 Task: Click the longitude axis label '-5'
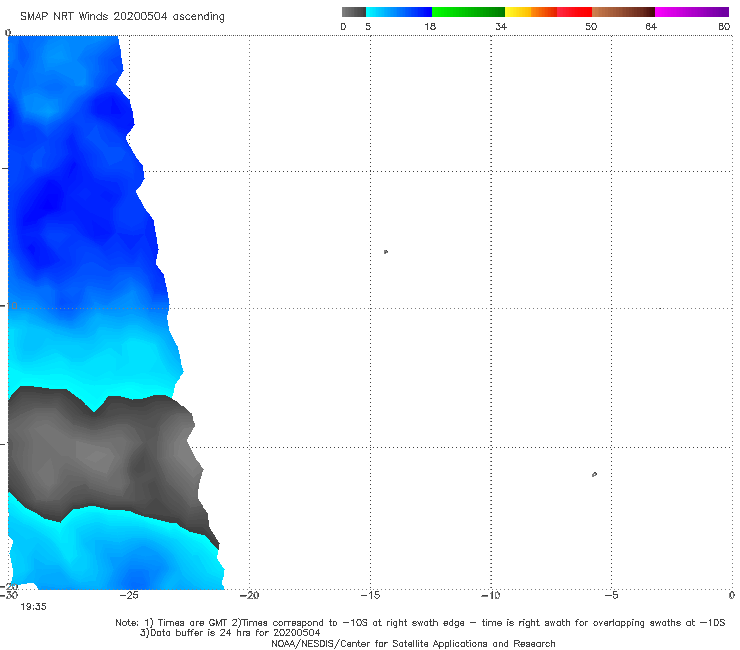pyautogui.click(x=611, y=596)
